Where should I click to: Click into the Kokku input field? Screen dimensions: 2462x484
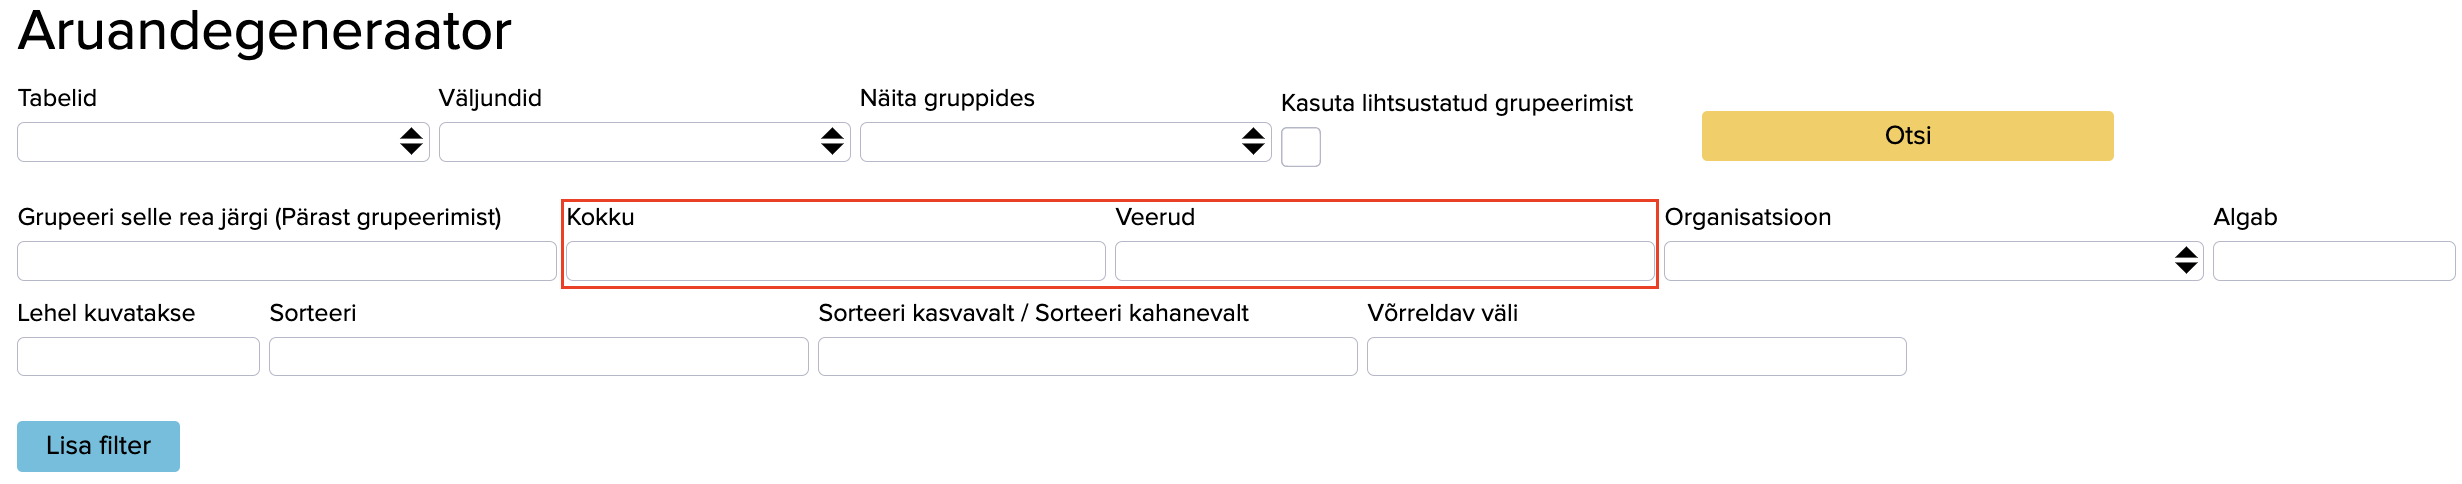tap(835, 261)
